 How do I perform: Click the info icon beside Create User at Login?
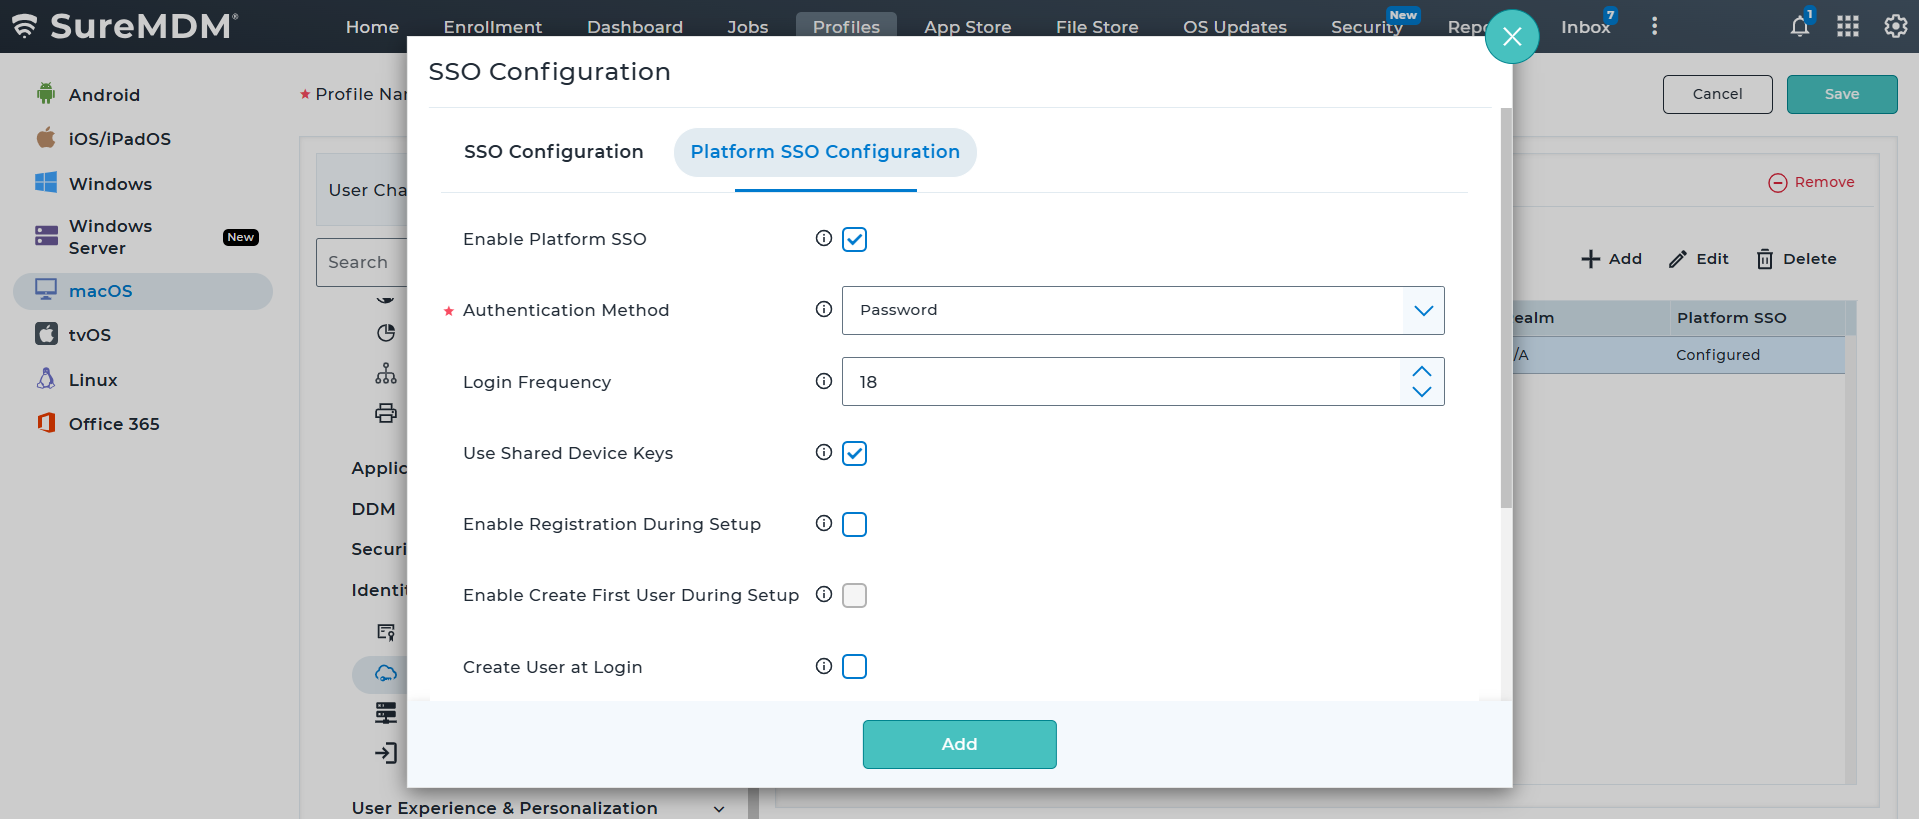(x=824, y=666)
